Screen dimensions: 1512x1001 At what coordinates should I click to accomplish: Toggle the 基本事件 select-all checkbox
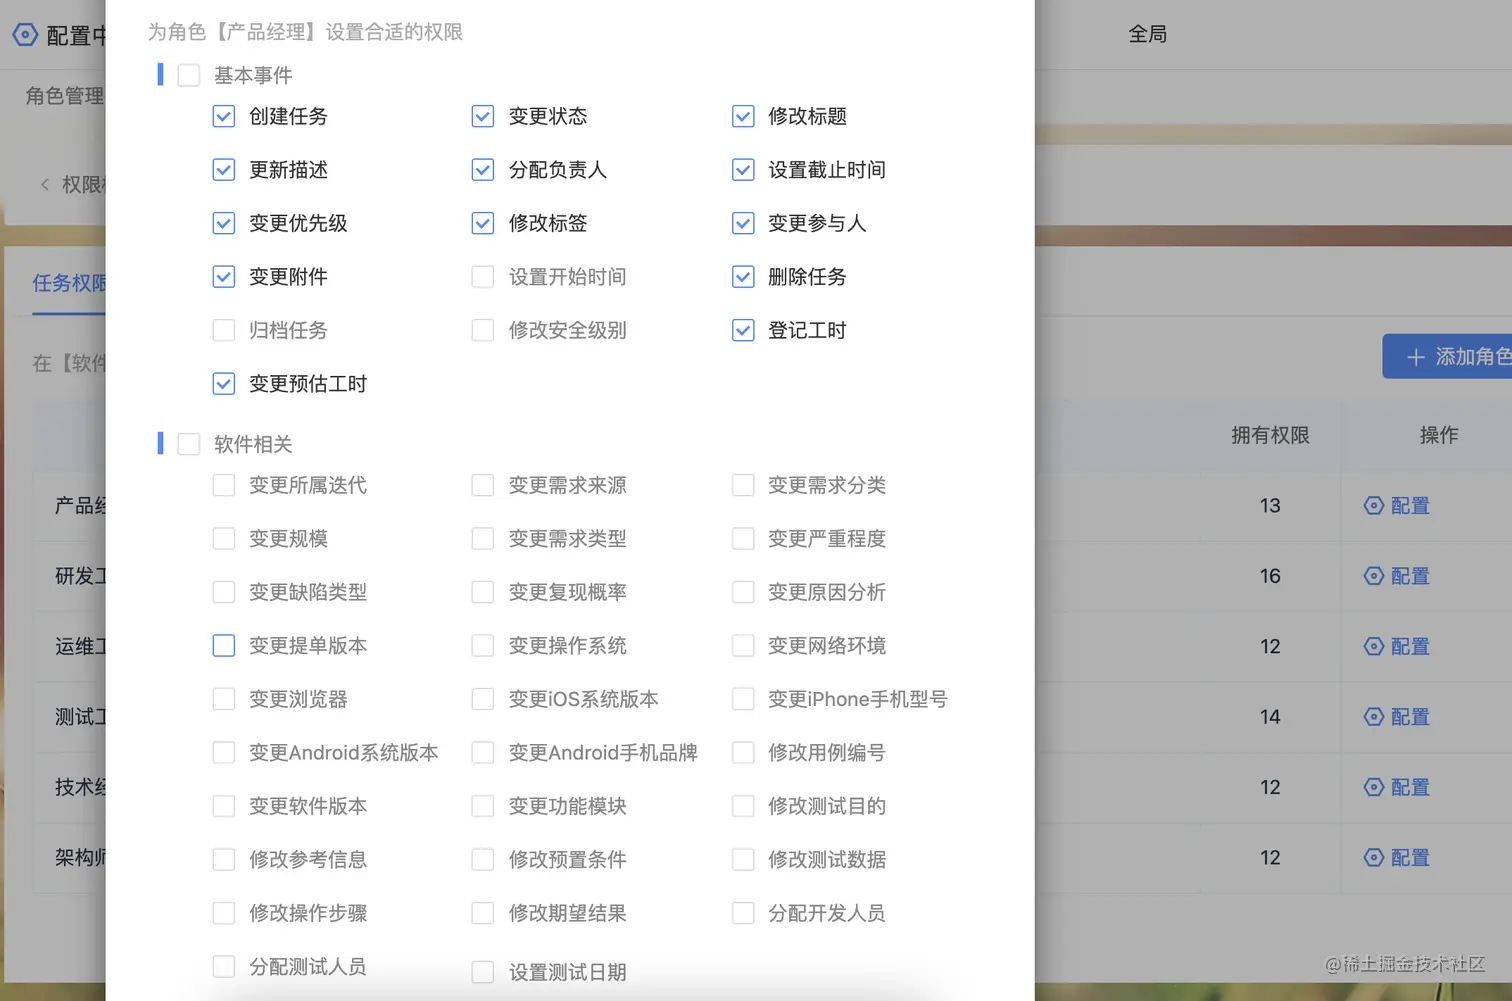tap(189, 75)
